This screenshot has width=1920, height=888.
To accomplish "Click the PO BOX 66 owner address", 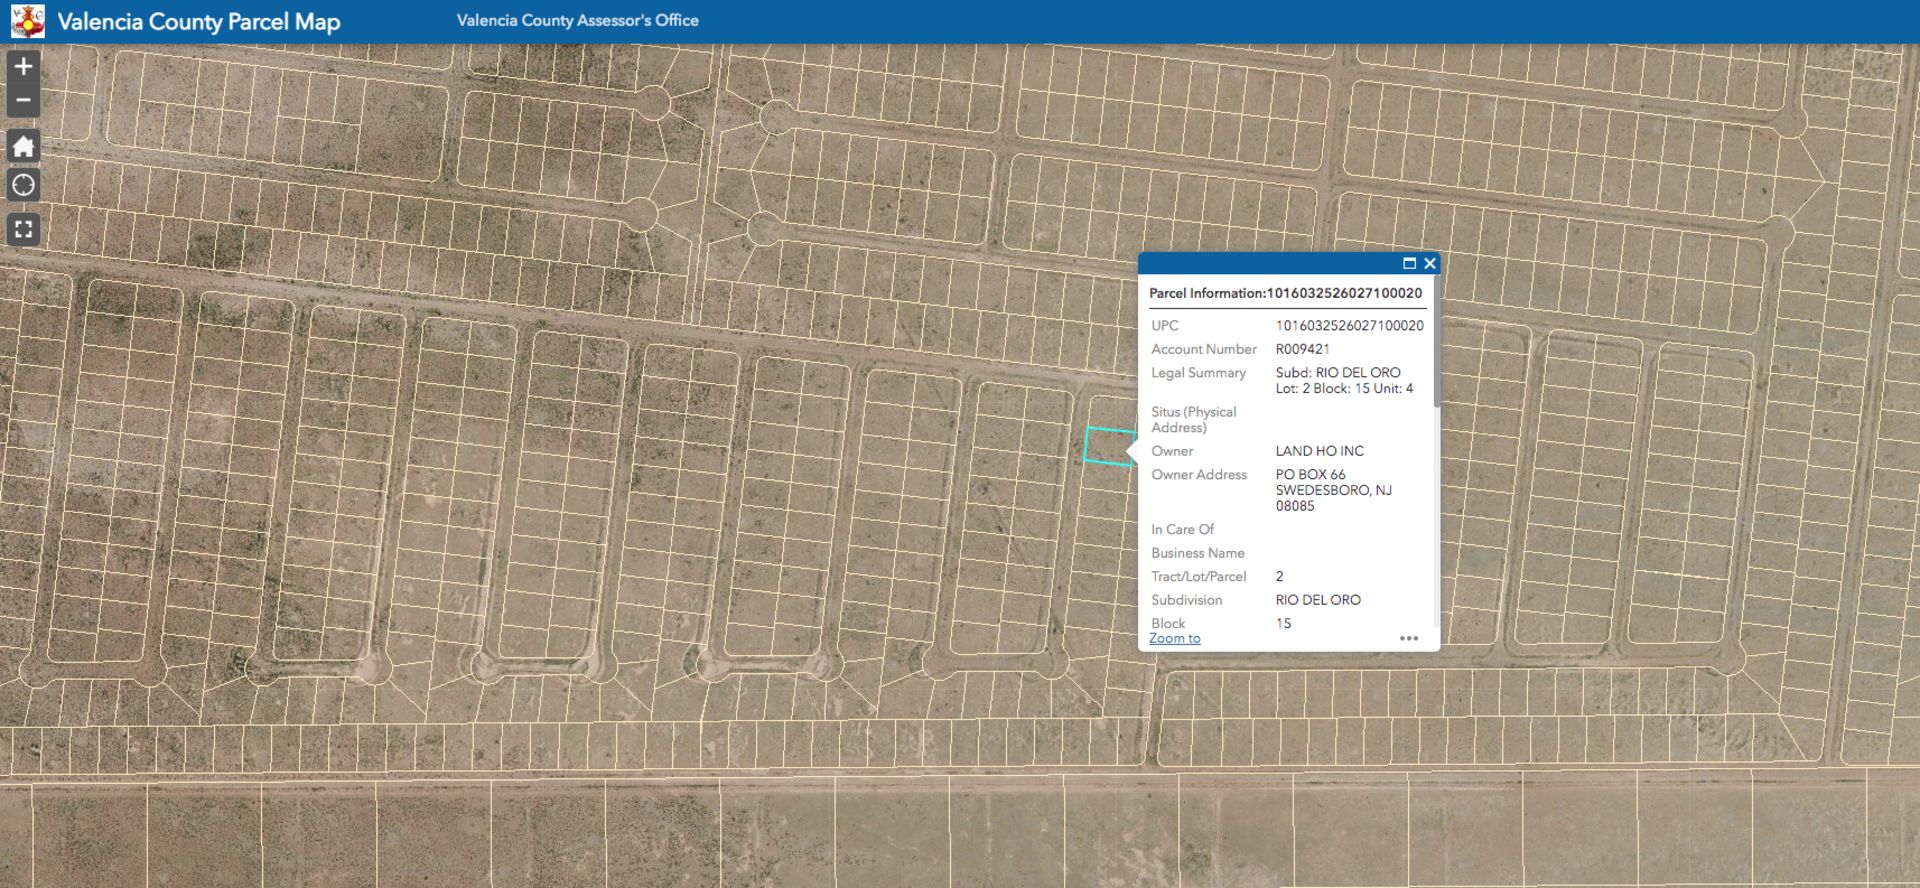I will point(1333,490).
